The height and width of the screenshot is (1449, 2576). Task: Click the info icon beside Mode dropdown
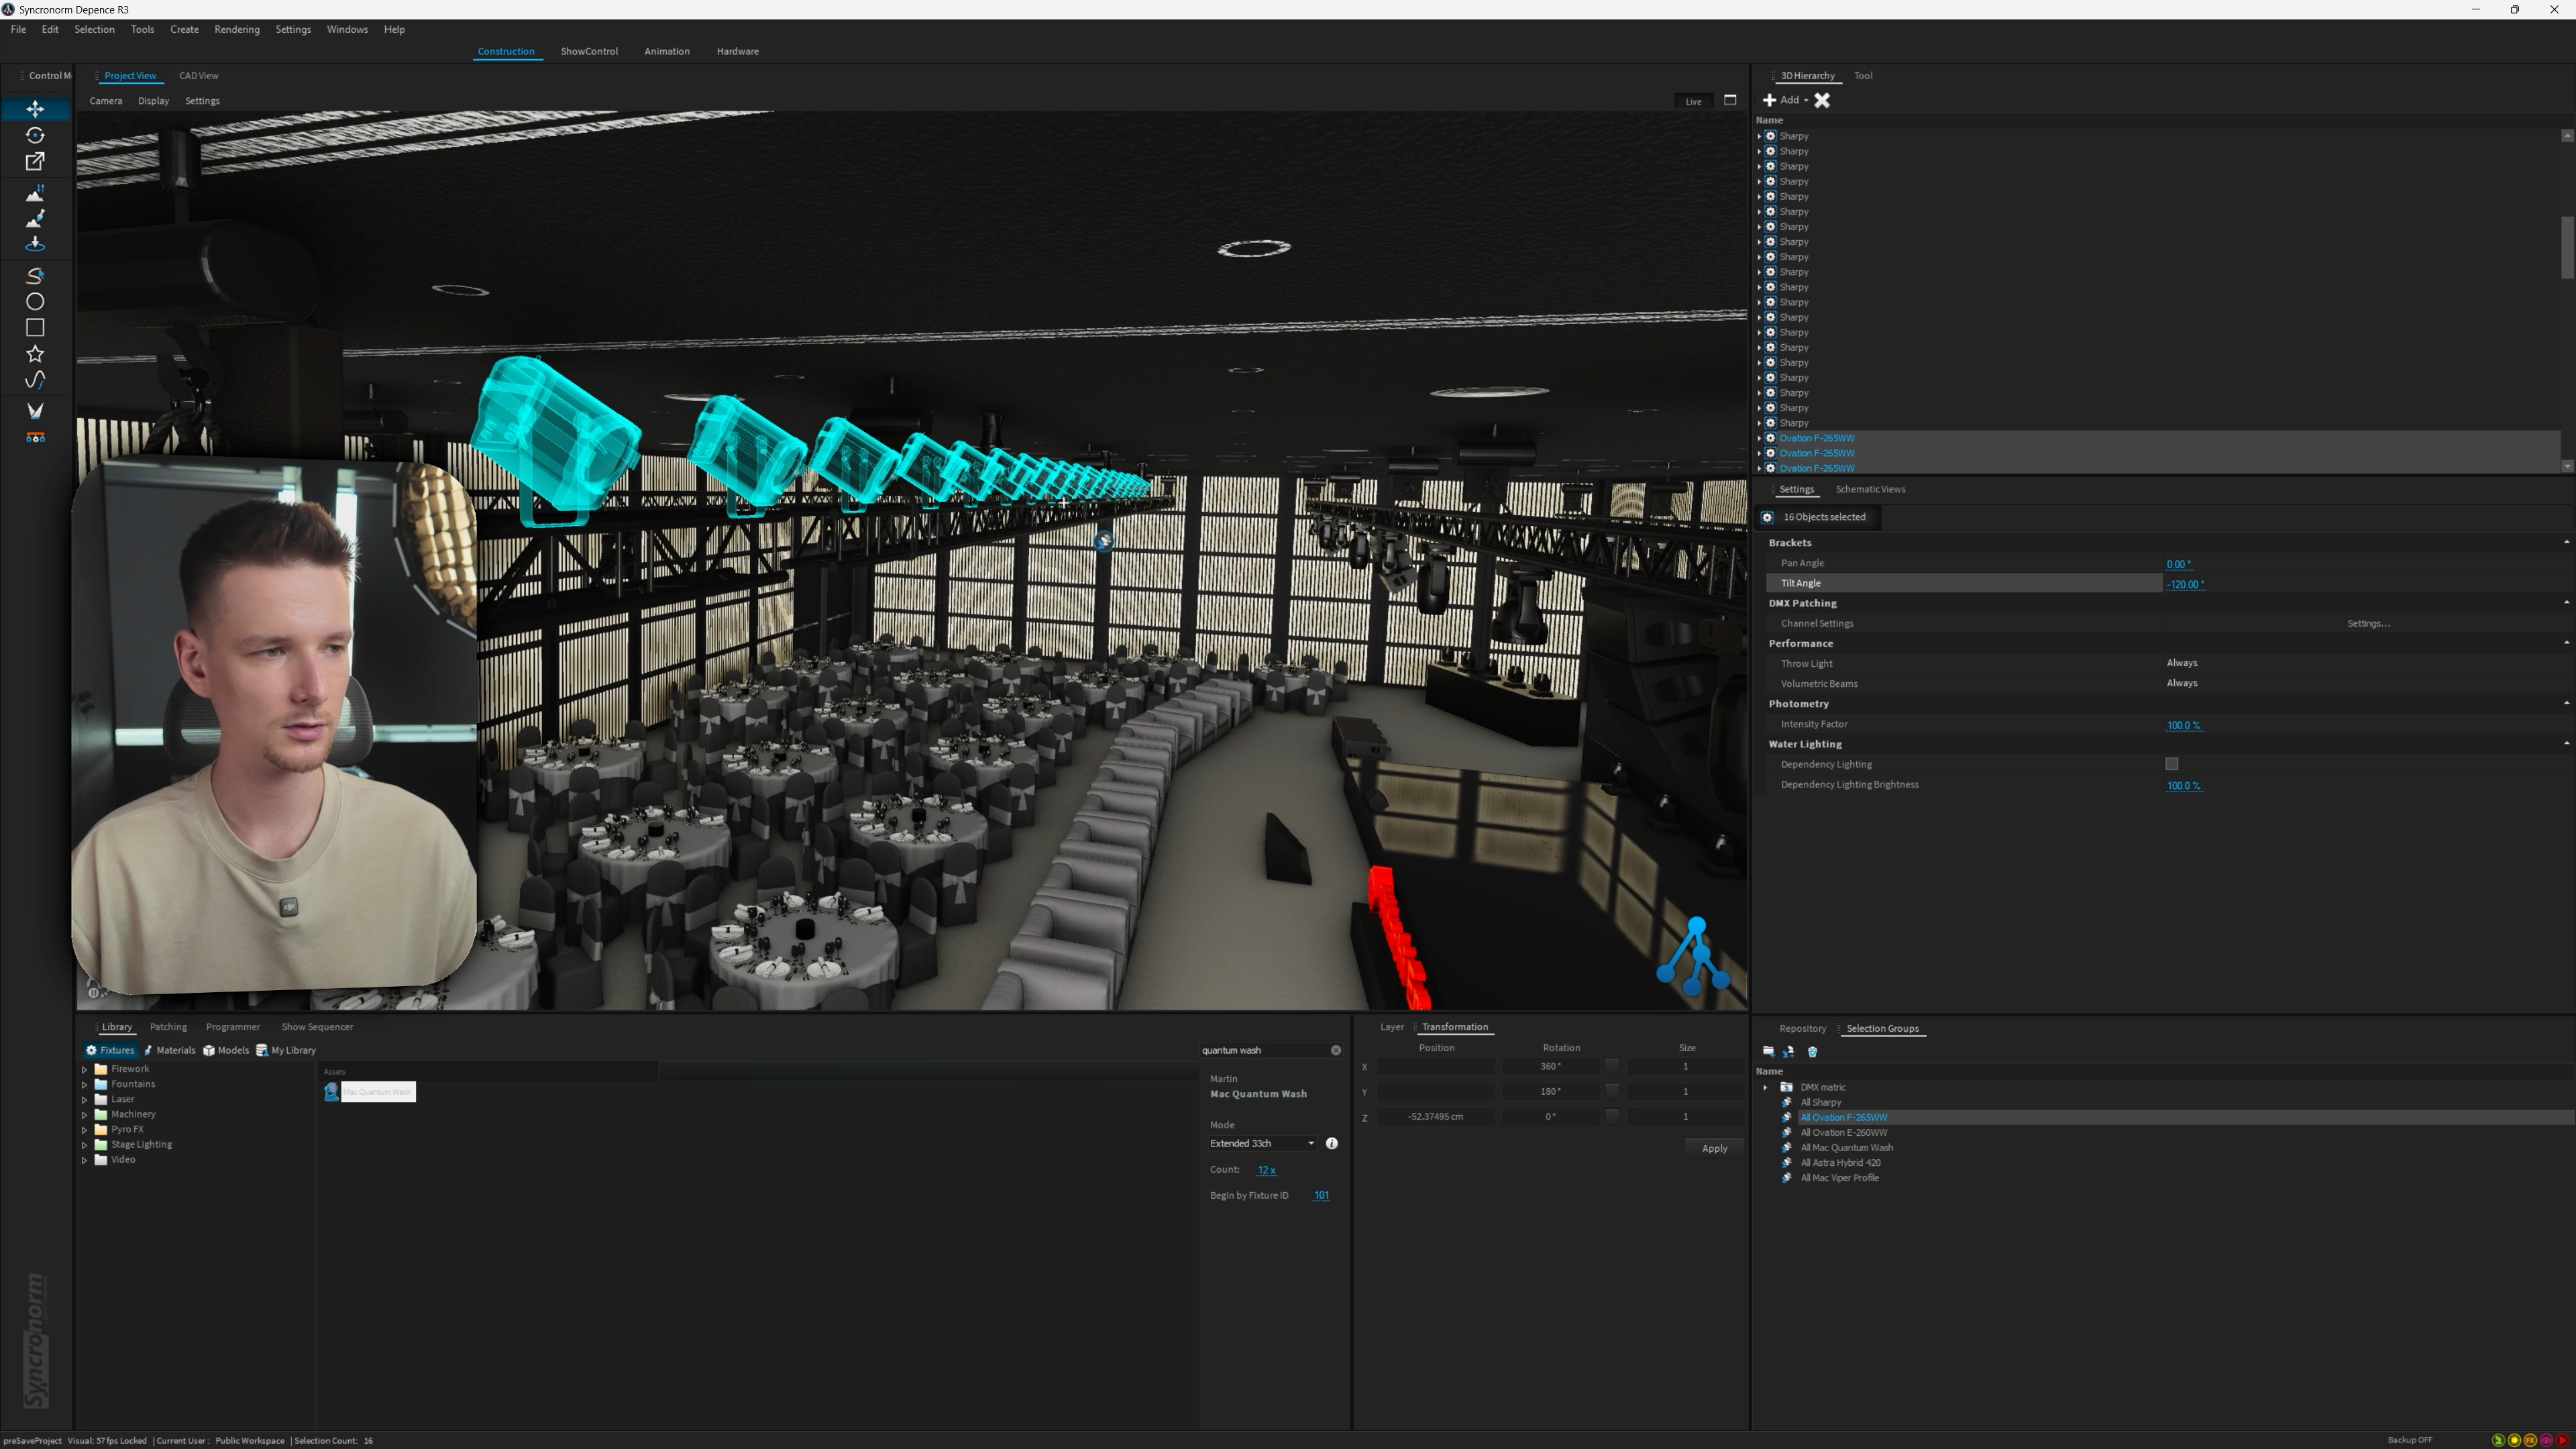(1331, 1143)
